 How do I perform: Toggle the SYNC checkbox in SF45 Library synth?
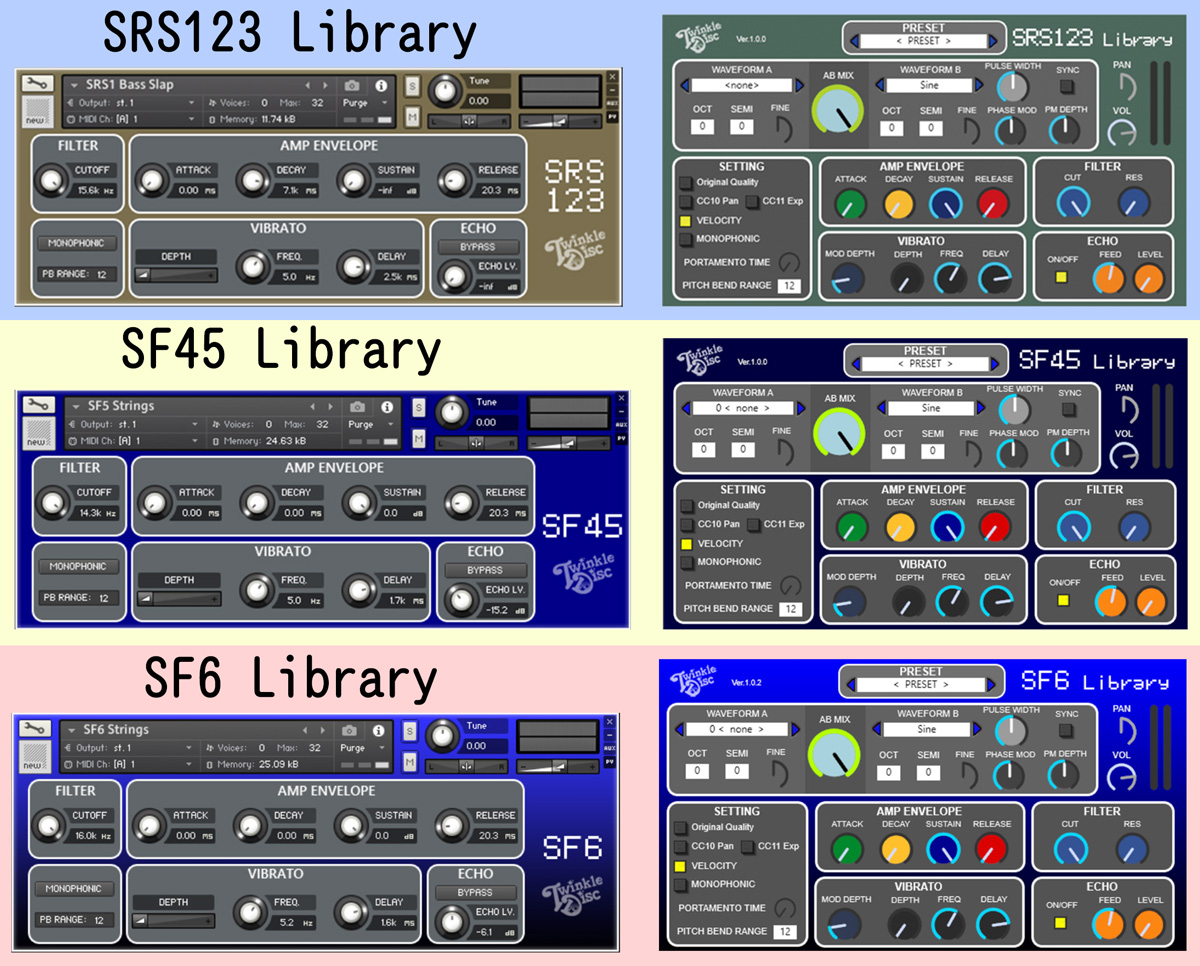[1068, 410]
